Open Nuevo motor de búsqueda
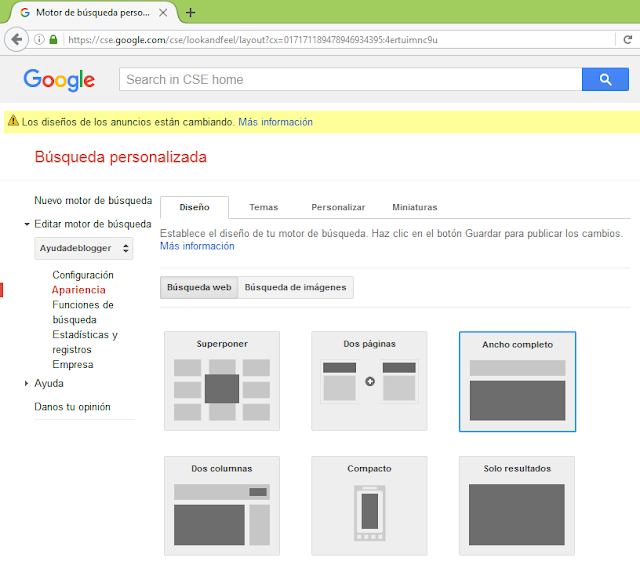 93,200
